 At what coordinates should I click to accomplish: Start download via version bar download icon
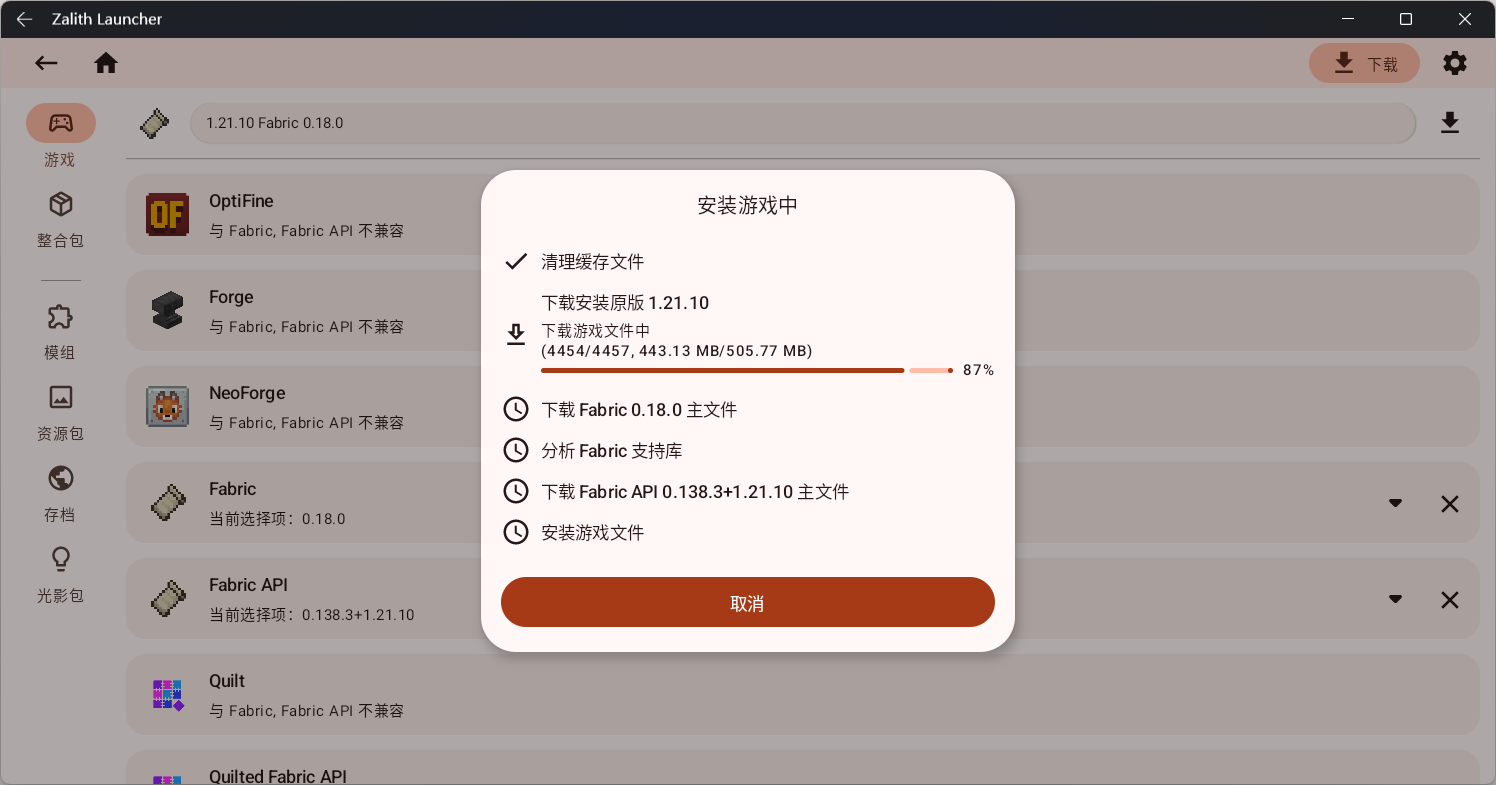tap(1450, 122)
